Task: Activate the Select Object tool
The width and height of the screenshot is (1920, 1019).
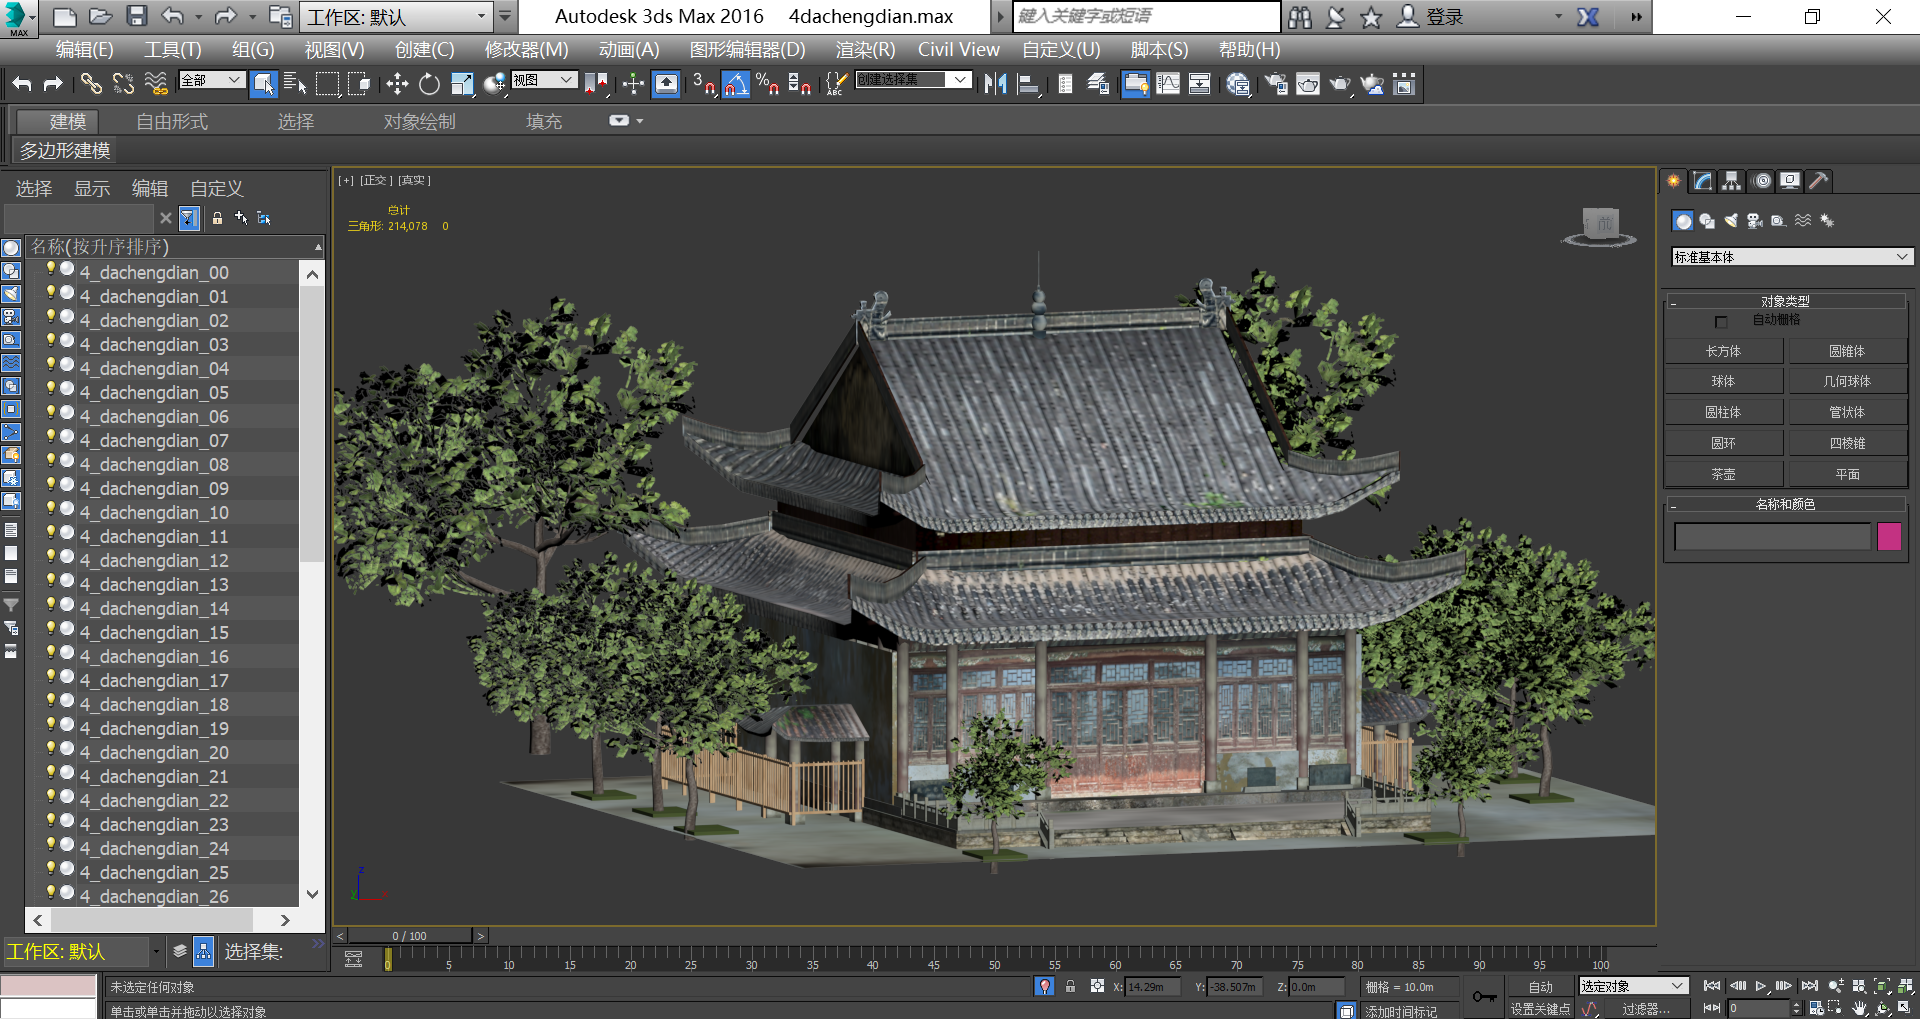Action: click(263, 84)
